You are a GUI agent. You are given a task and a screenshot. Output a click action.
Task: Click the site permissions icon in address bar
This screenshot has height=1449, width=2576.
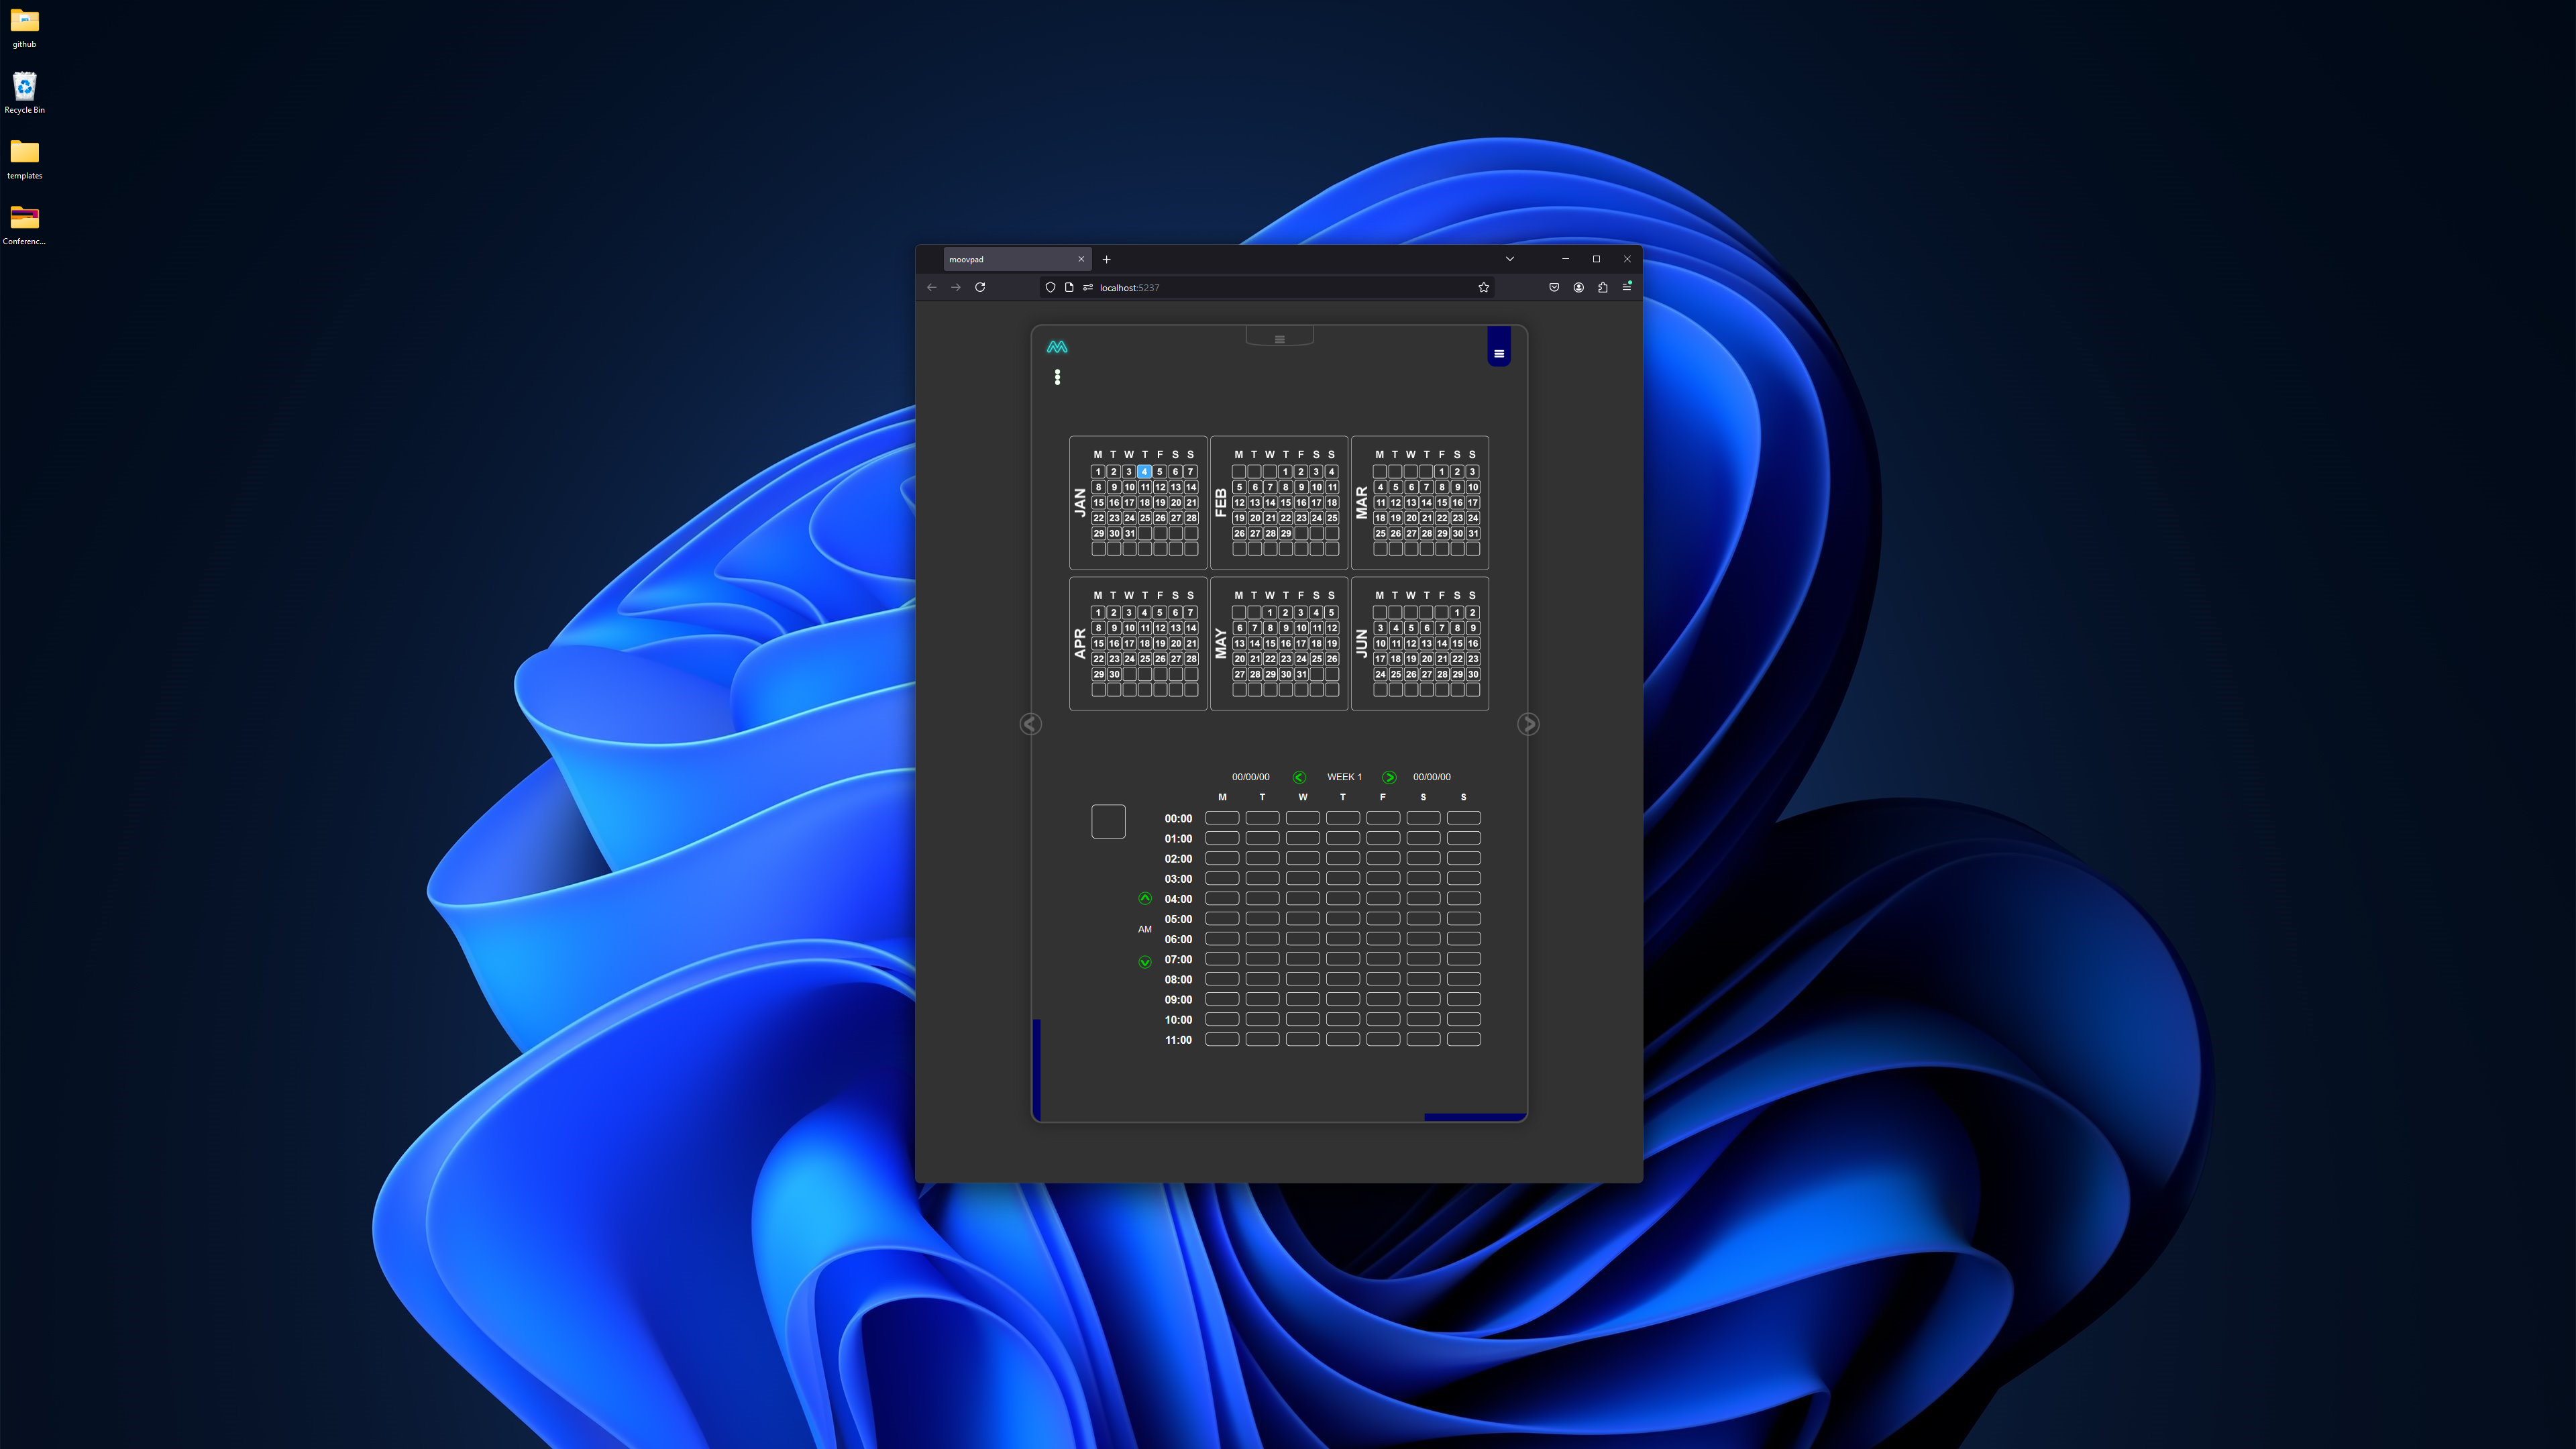pos(1088,287)
